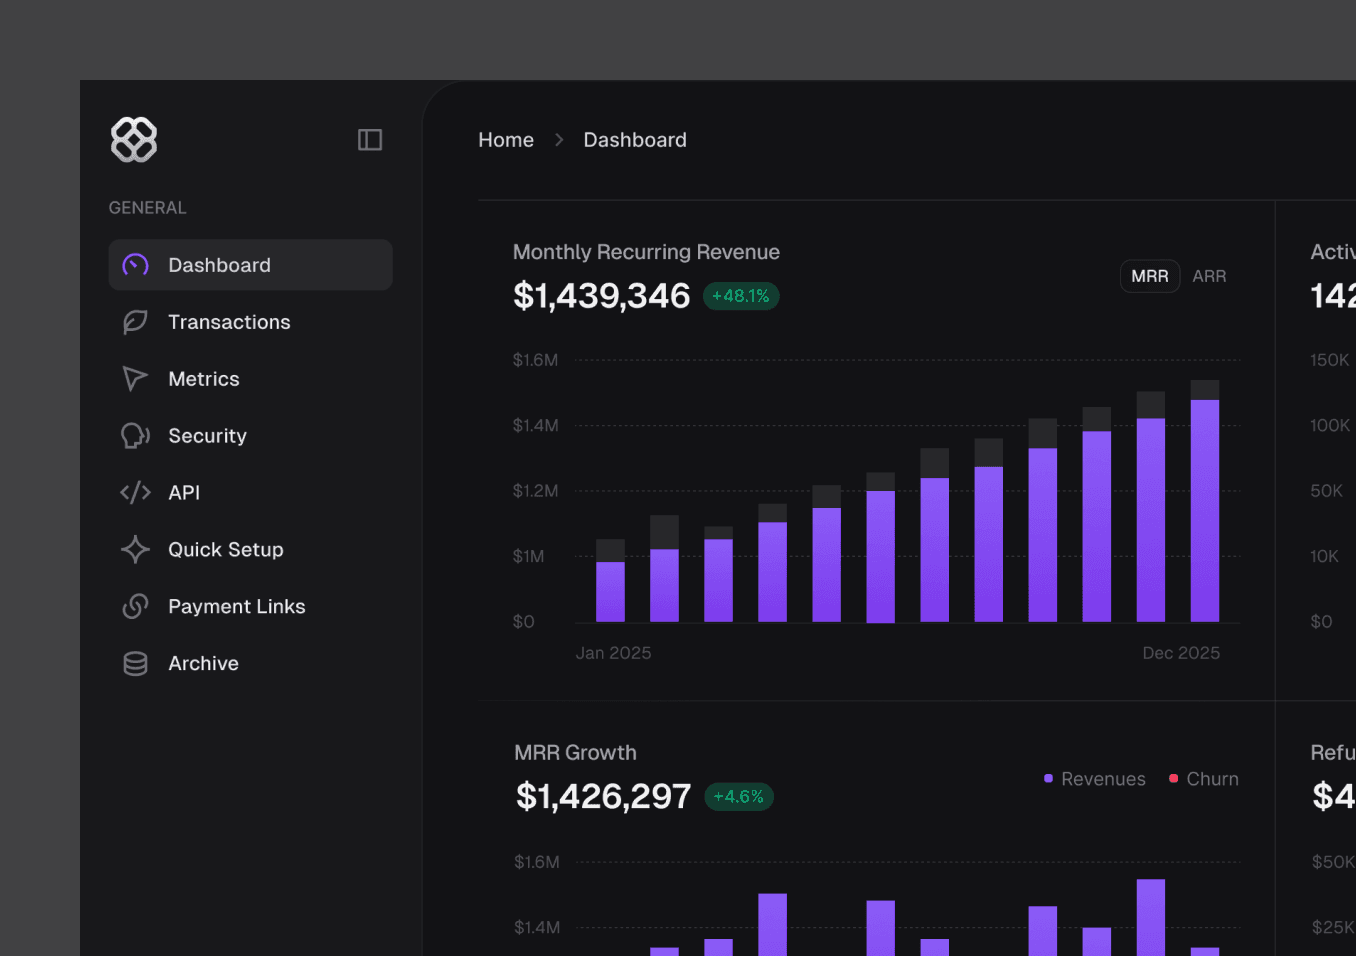Screen dimensions: 1356x956
Task: Click the Dashboard breadcrumb
Action: (x=635, y=140)
